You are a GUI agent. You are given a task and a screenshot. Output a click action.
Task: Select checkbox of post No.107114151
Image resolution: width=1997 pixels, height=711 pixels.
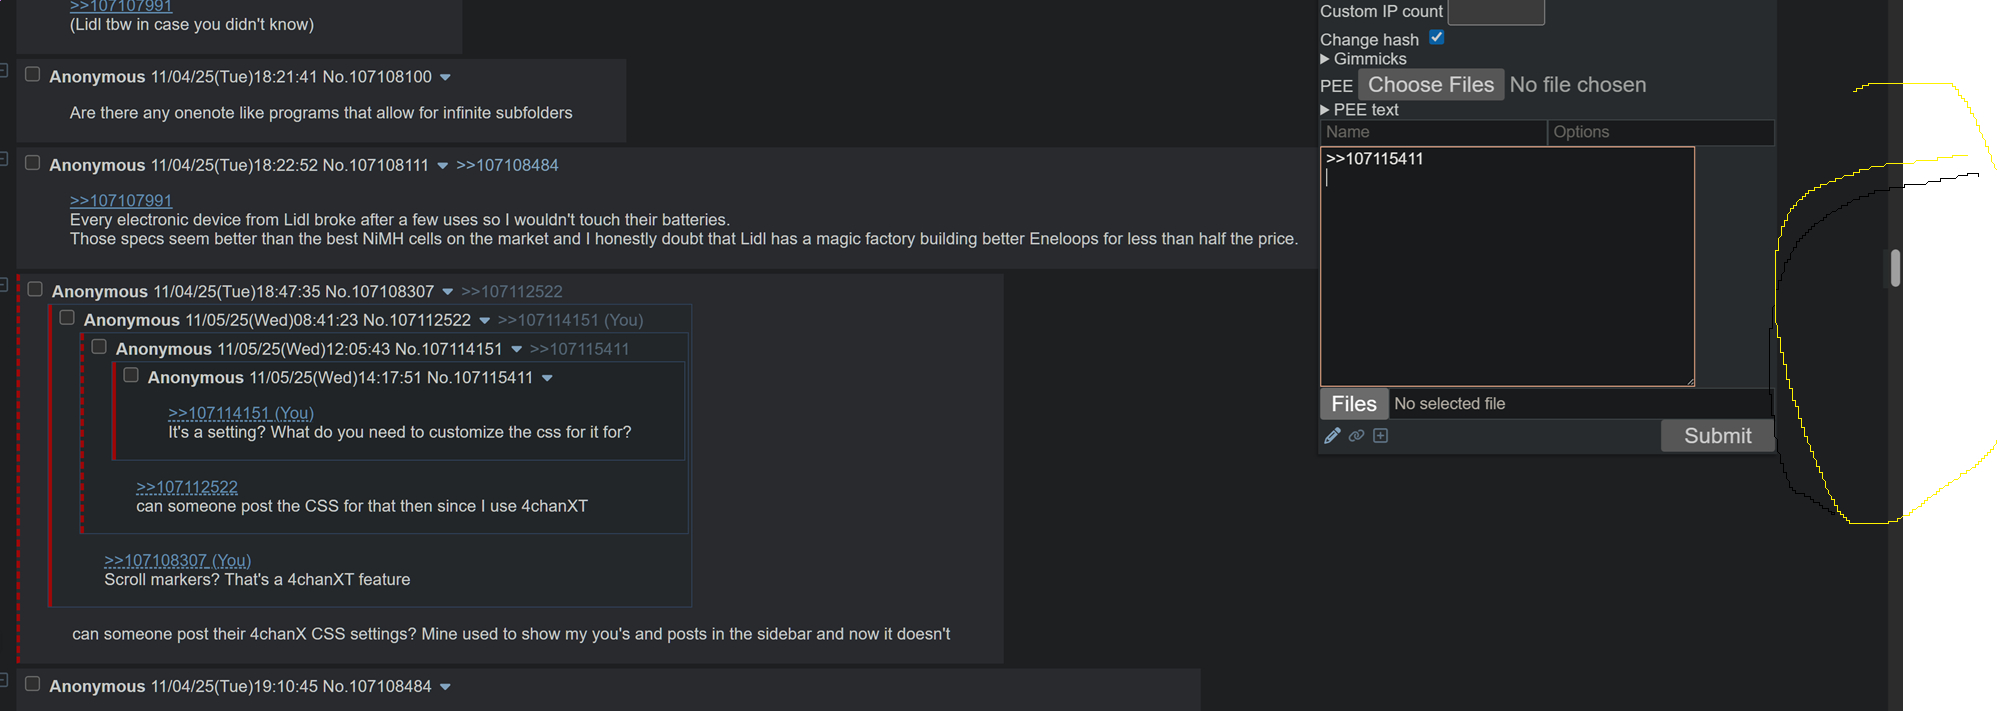tap(99, 347)
